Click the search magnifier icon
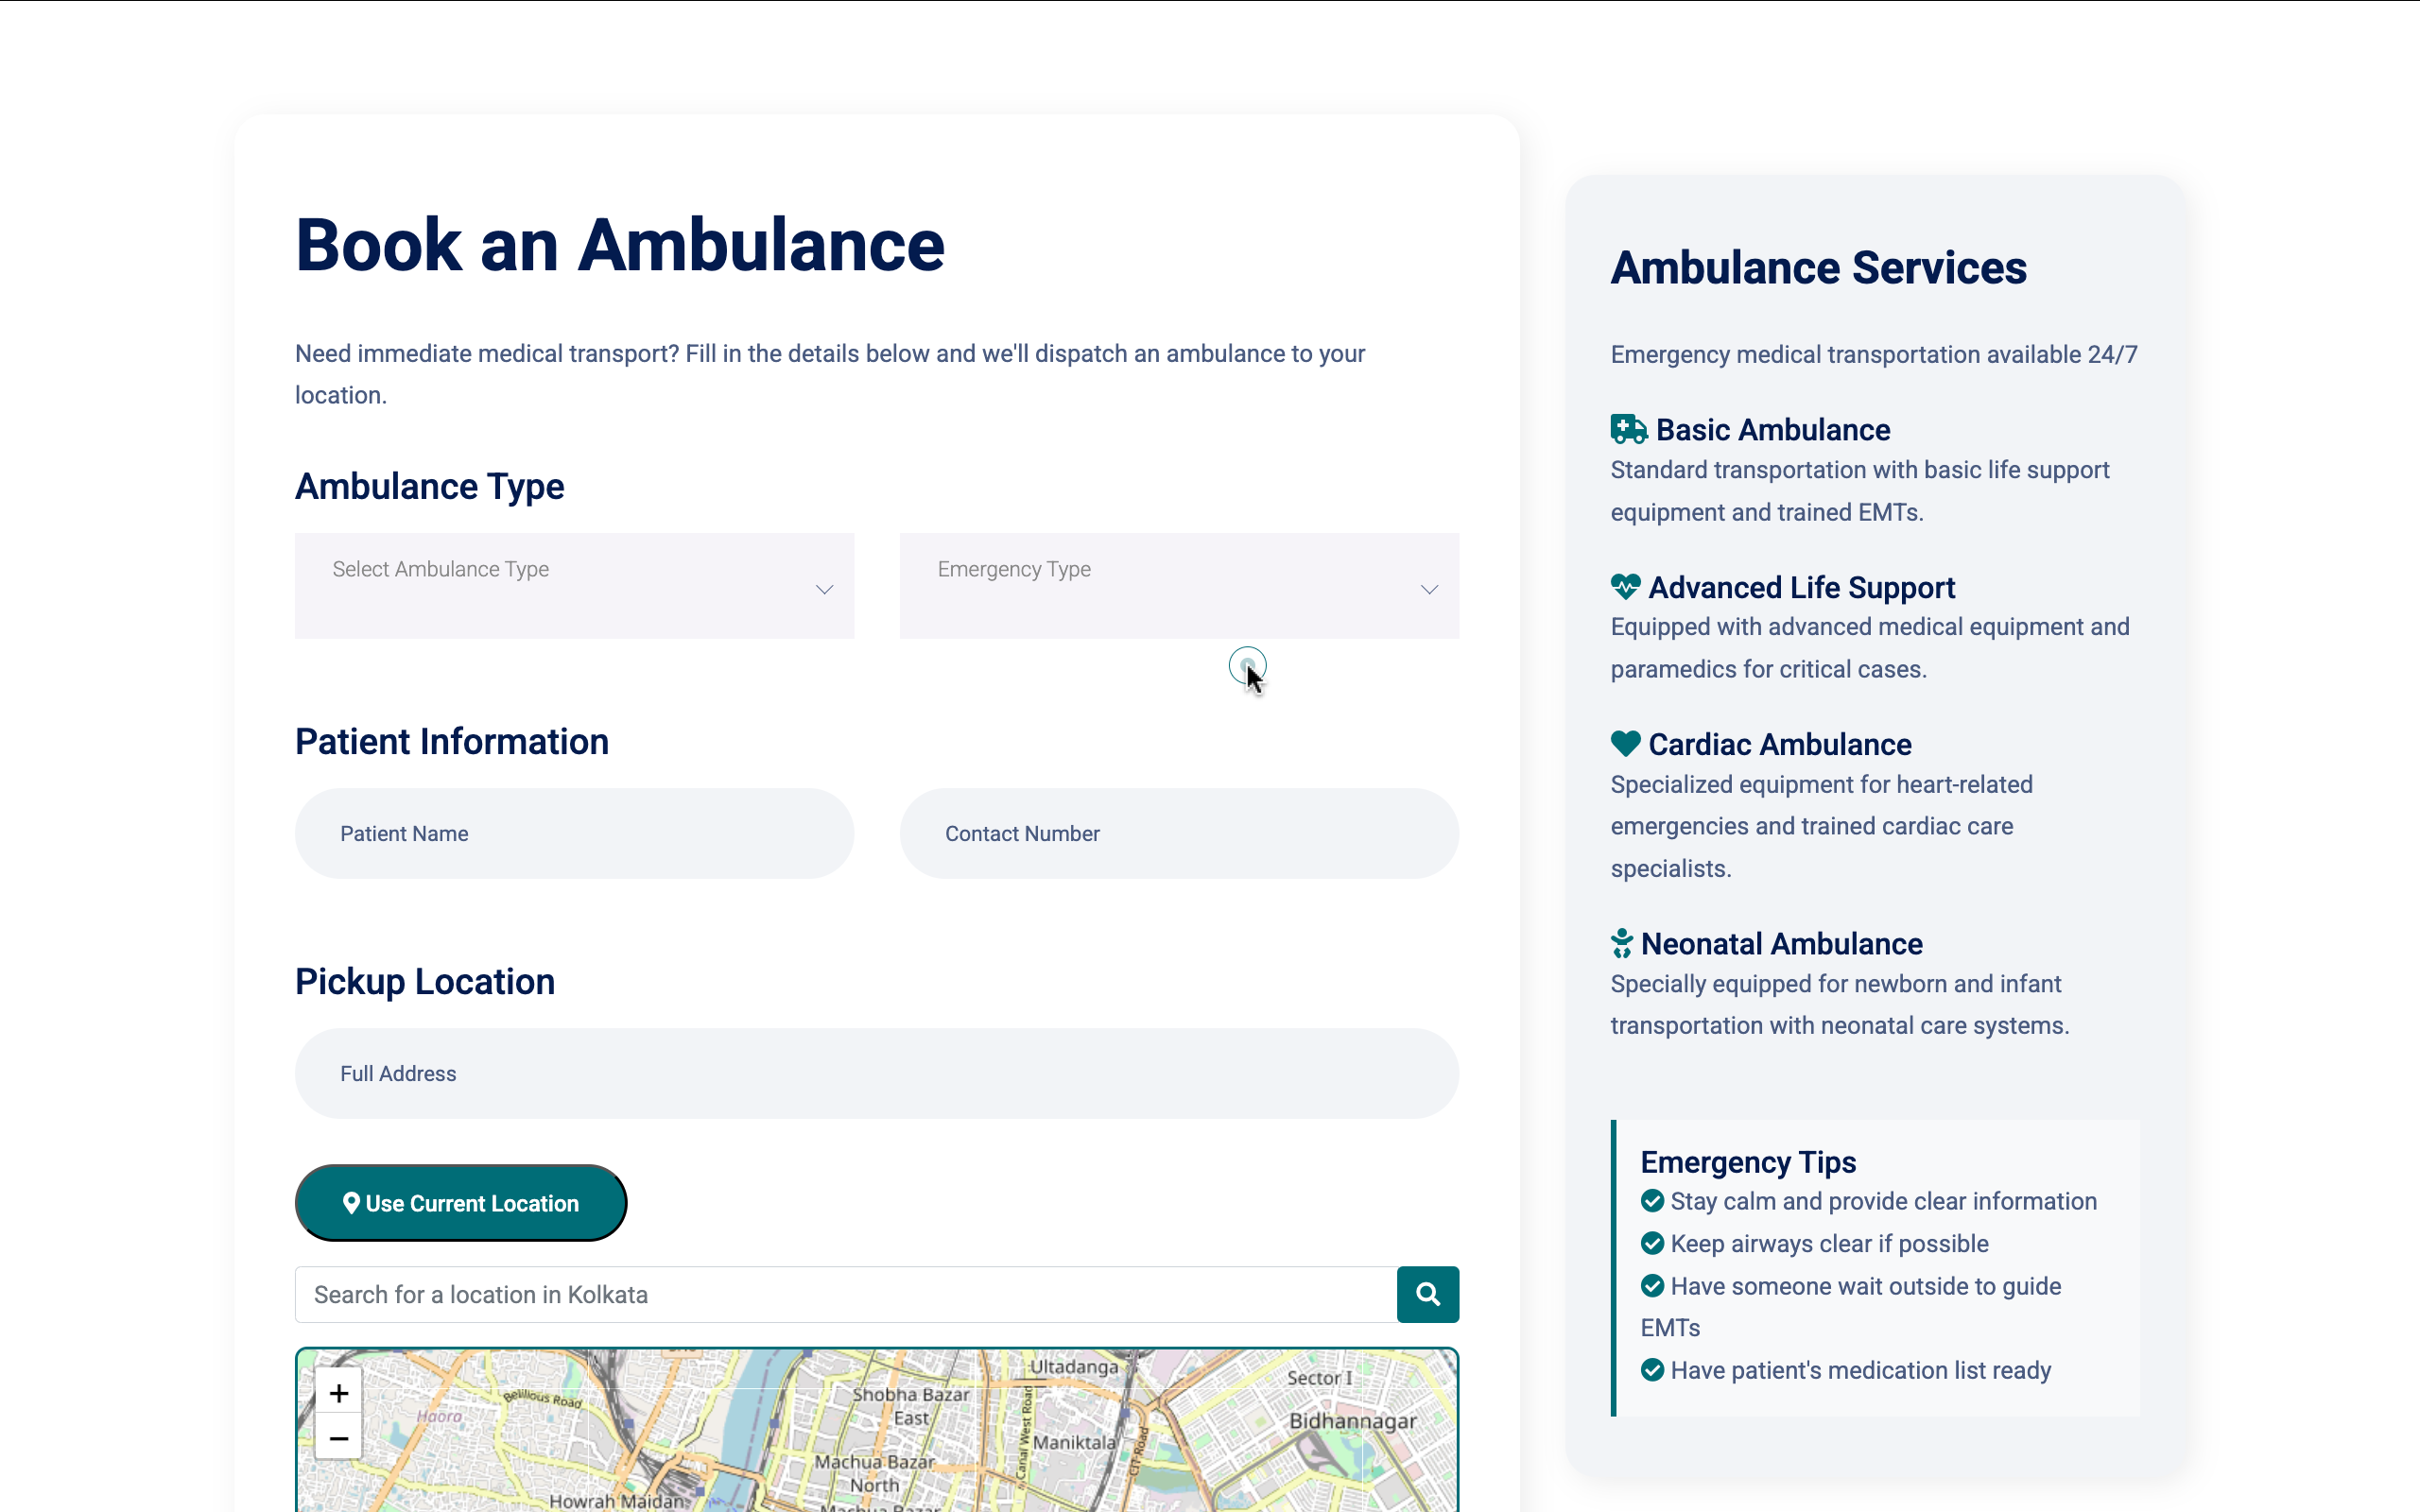The width and height of the screenshot is (2420, 1512). pos(1427,1294)
